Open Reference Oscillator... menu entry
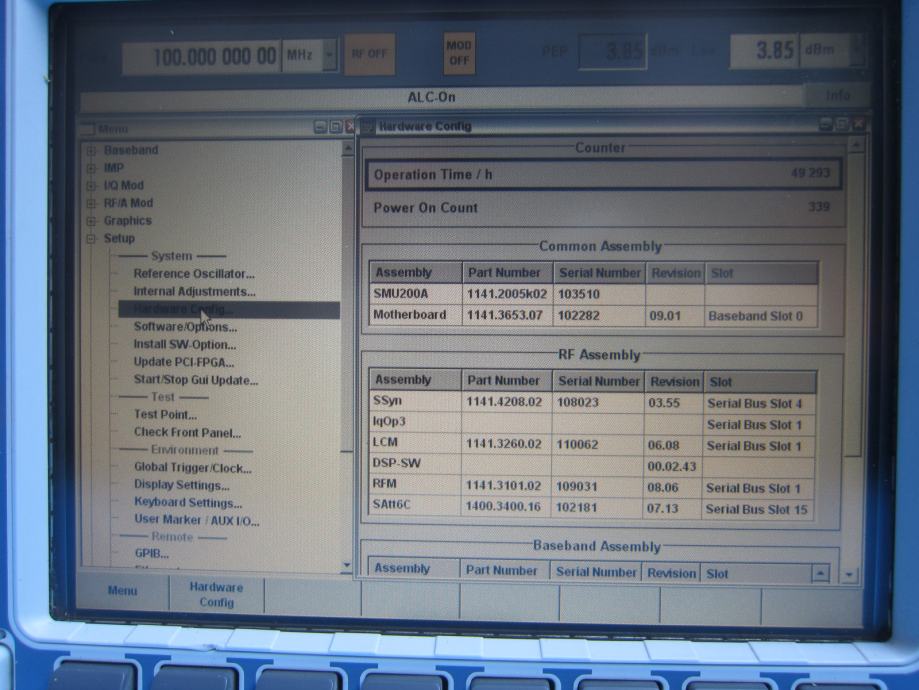Screen dimensions: 919x690 tap(194, 274)
